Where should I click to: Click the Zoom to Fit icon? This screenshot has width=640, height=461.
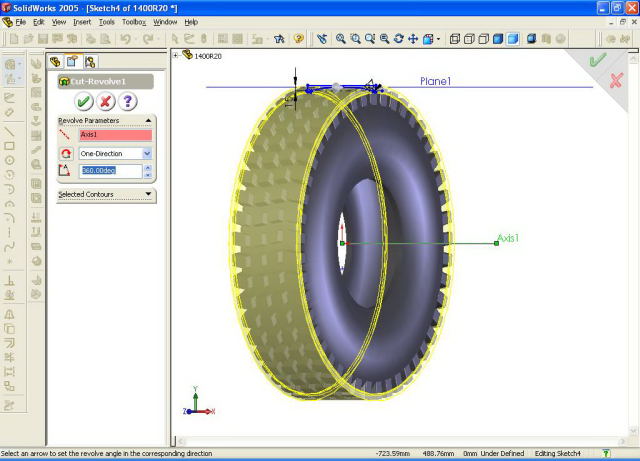pos(341,39)
